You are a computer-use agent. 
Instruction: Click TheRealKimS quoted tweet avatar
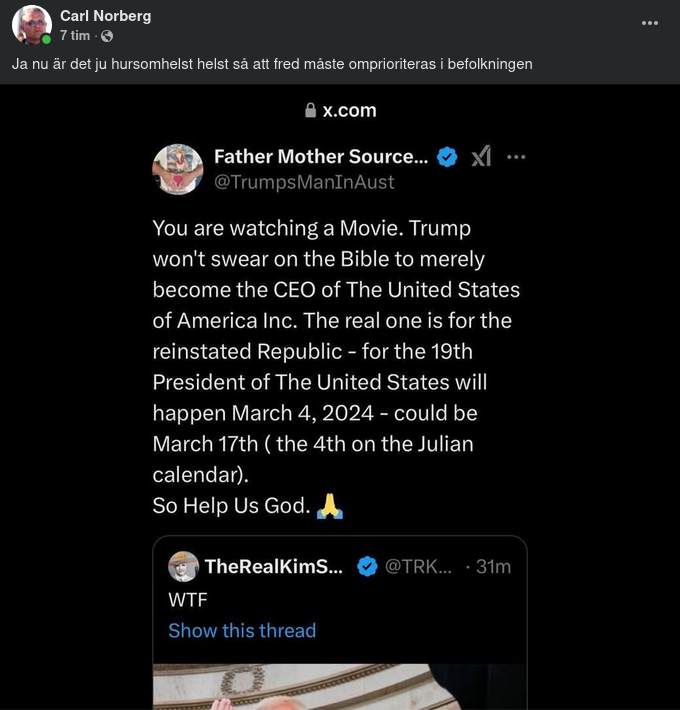click(183, 566)
